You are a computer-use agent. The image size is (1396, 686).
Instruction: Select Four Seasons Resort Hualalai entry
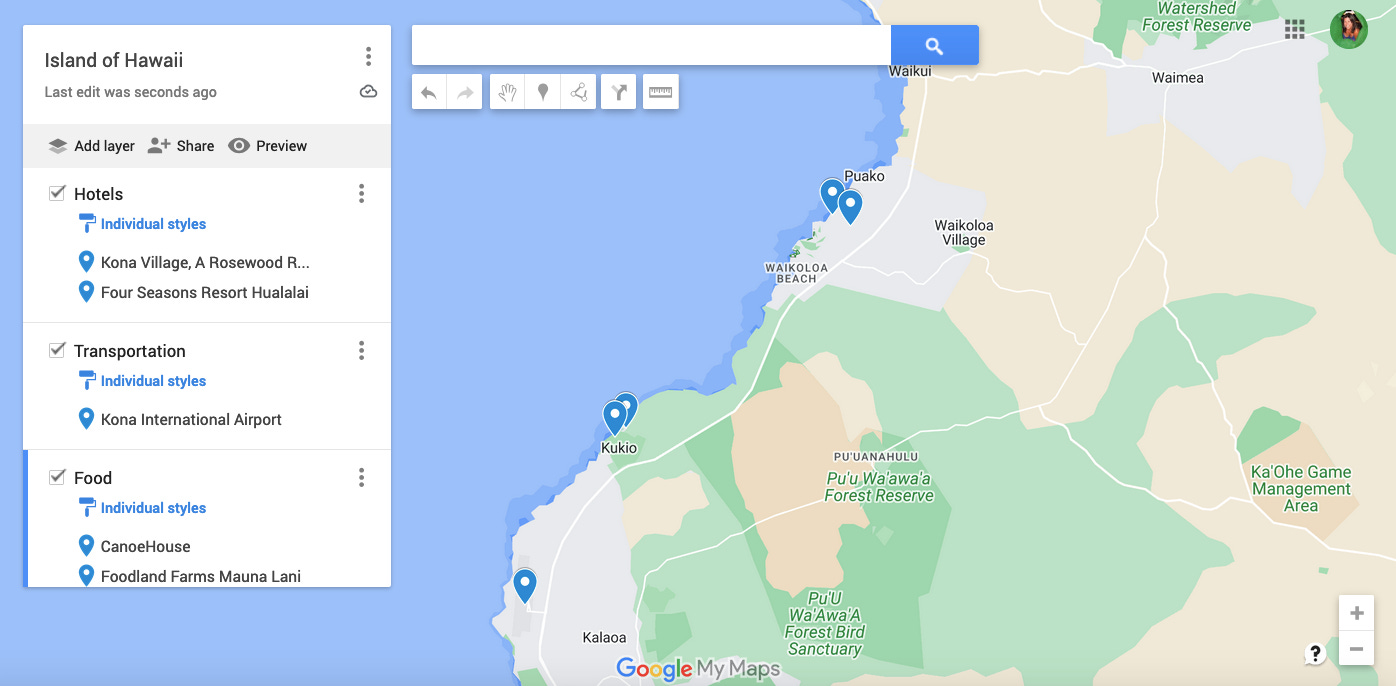[205, 293]
